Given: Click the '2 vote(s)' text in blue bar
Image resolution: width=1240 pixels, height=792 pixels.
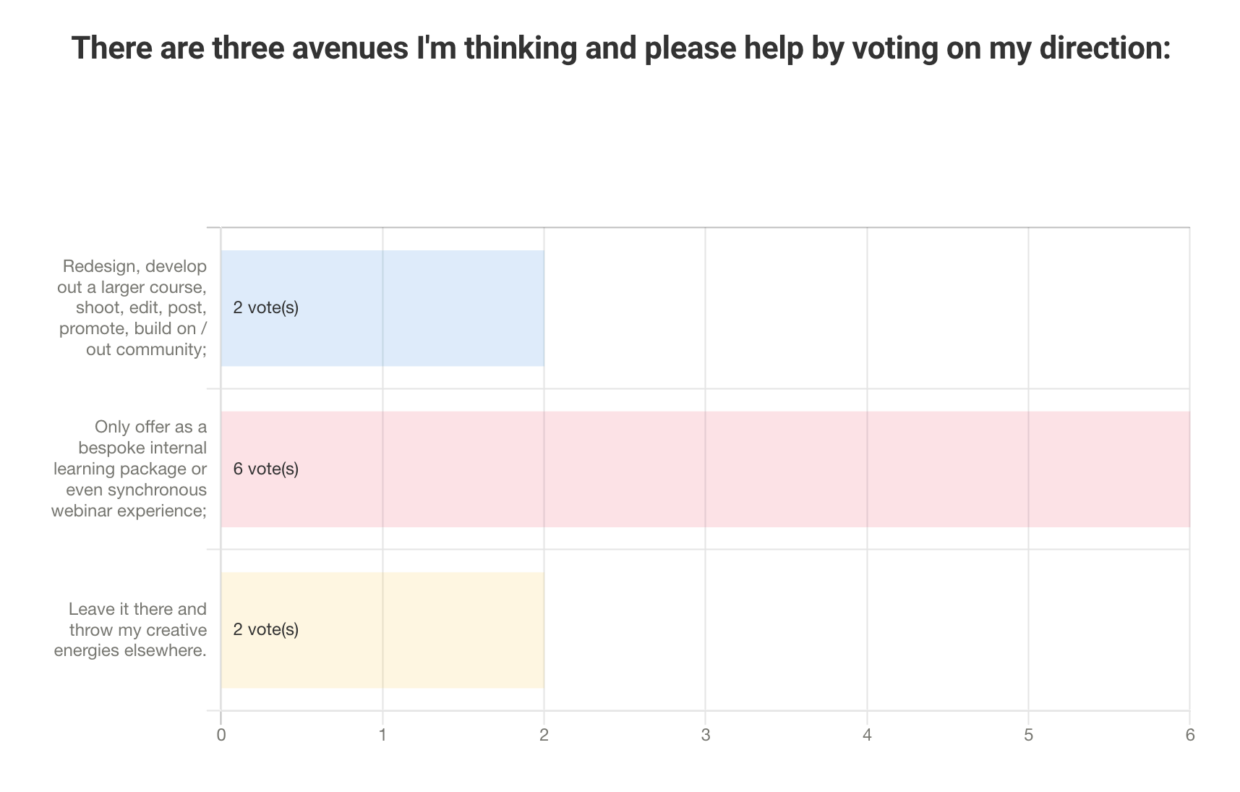Looking at the screenshot, I should pyautogui.click(x=266, y=308).
